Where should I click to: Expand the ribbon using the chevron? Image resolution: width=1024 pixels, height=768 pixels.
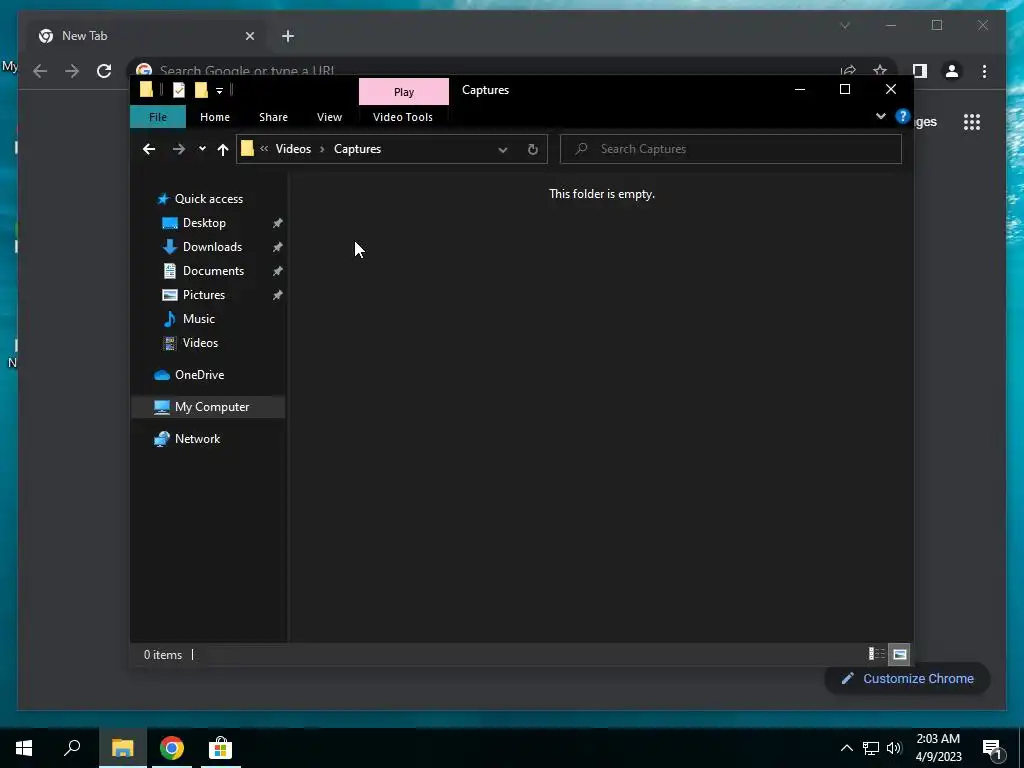pyautogui.click(x=880, y=116)
